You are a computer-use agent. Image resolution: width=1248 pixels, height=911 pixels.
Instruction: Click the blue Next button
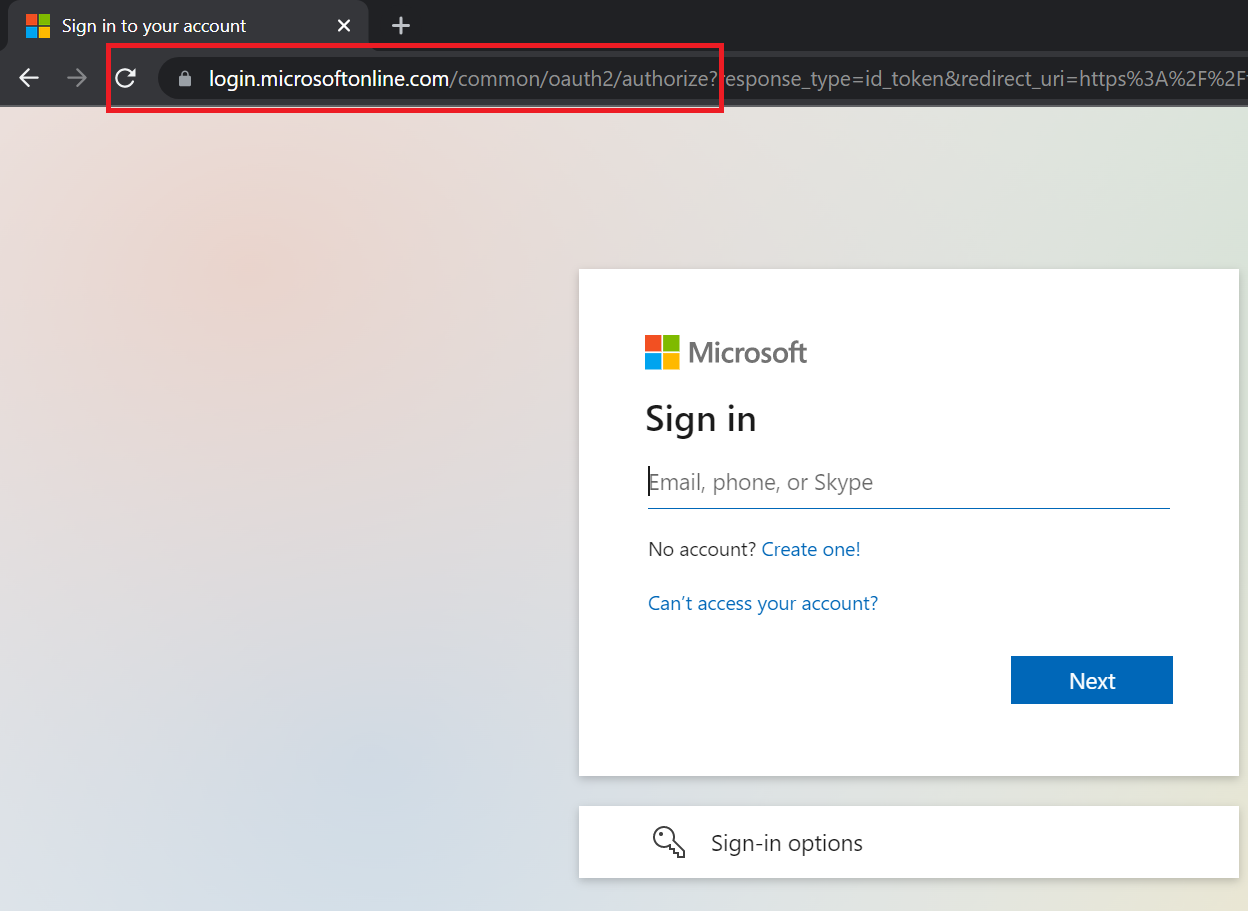(x=1092, y=680)
